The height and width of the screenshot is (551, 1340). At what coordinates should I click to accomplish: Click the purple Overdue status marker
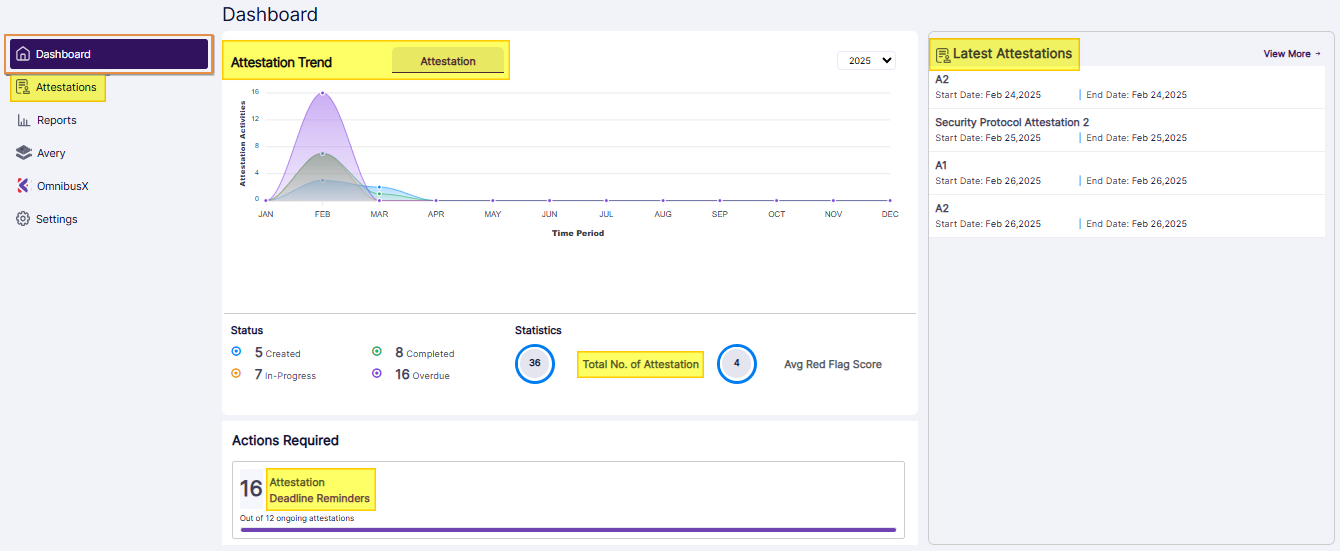[377, 373]
